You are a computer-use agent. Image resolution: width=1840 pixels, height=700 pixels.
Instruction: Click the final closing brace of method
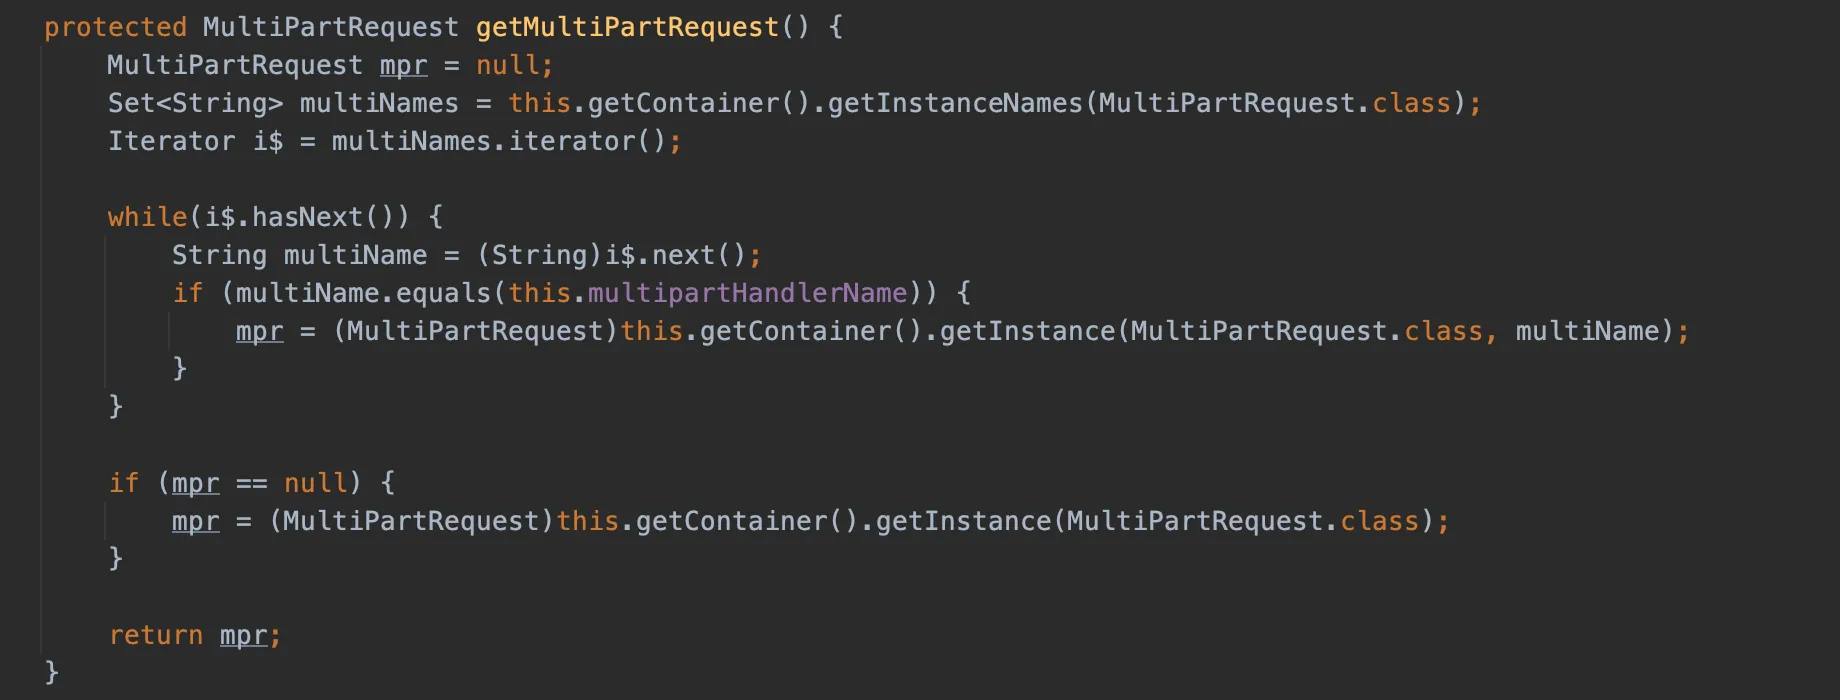(x=52, y=671)
